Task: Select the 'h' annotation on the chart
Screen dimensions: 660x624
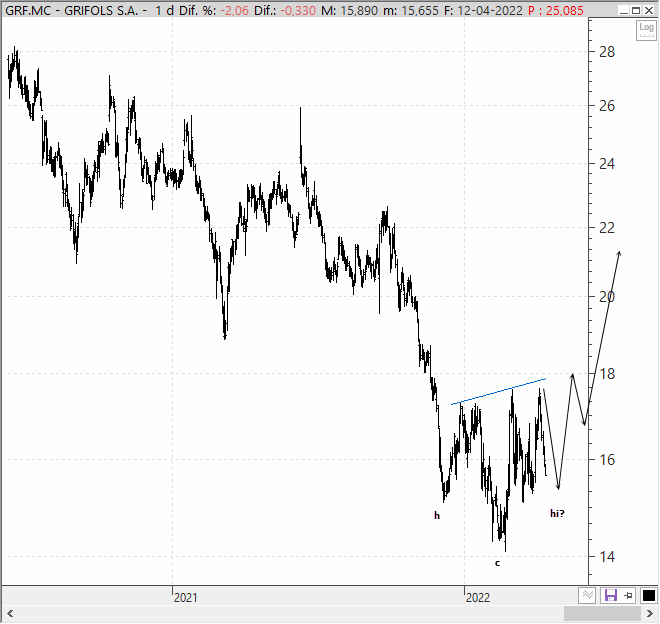Action: (437, 515)
